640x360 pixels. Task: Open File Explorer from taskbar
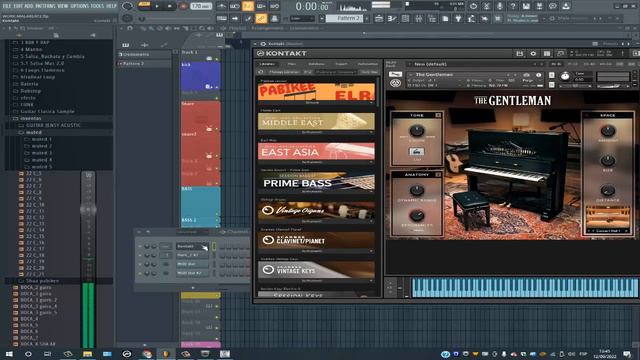pos(87,354)
